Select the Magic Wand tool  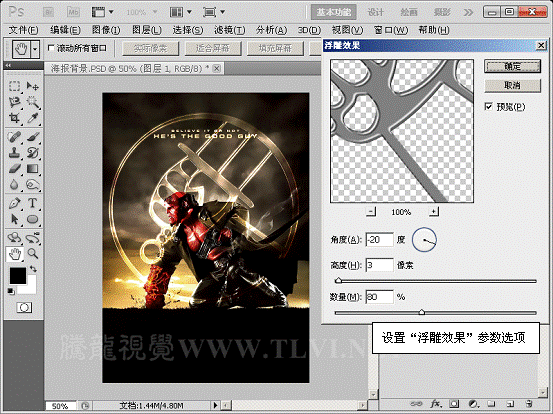pos(32,102)
